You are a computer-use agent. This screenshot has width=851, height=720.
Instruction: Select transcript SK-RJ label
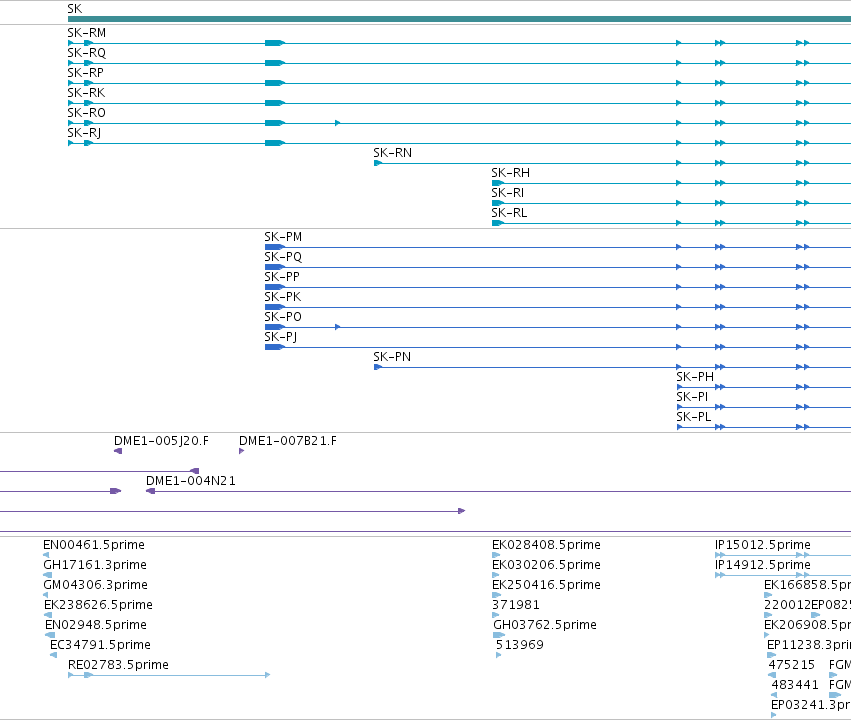[84, 133]
